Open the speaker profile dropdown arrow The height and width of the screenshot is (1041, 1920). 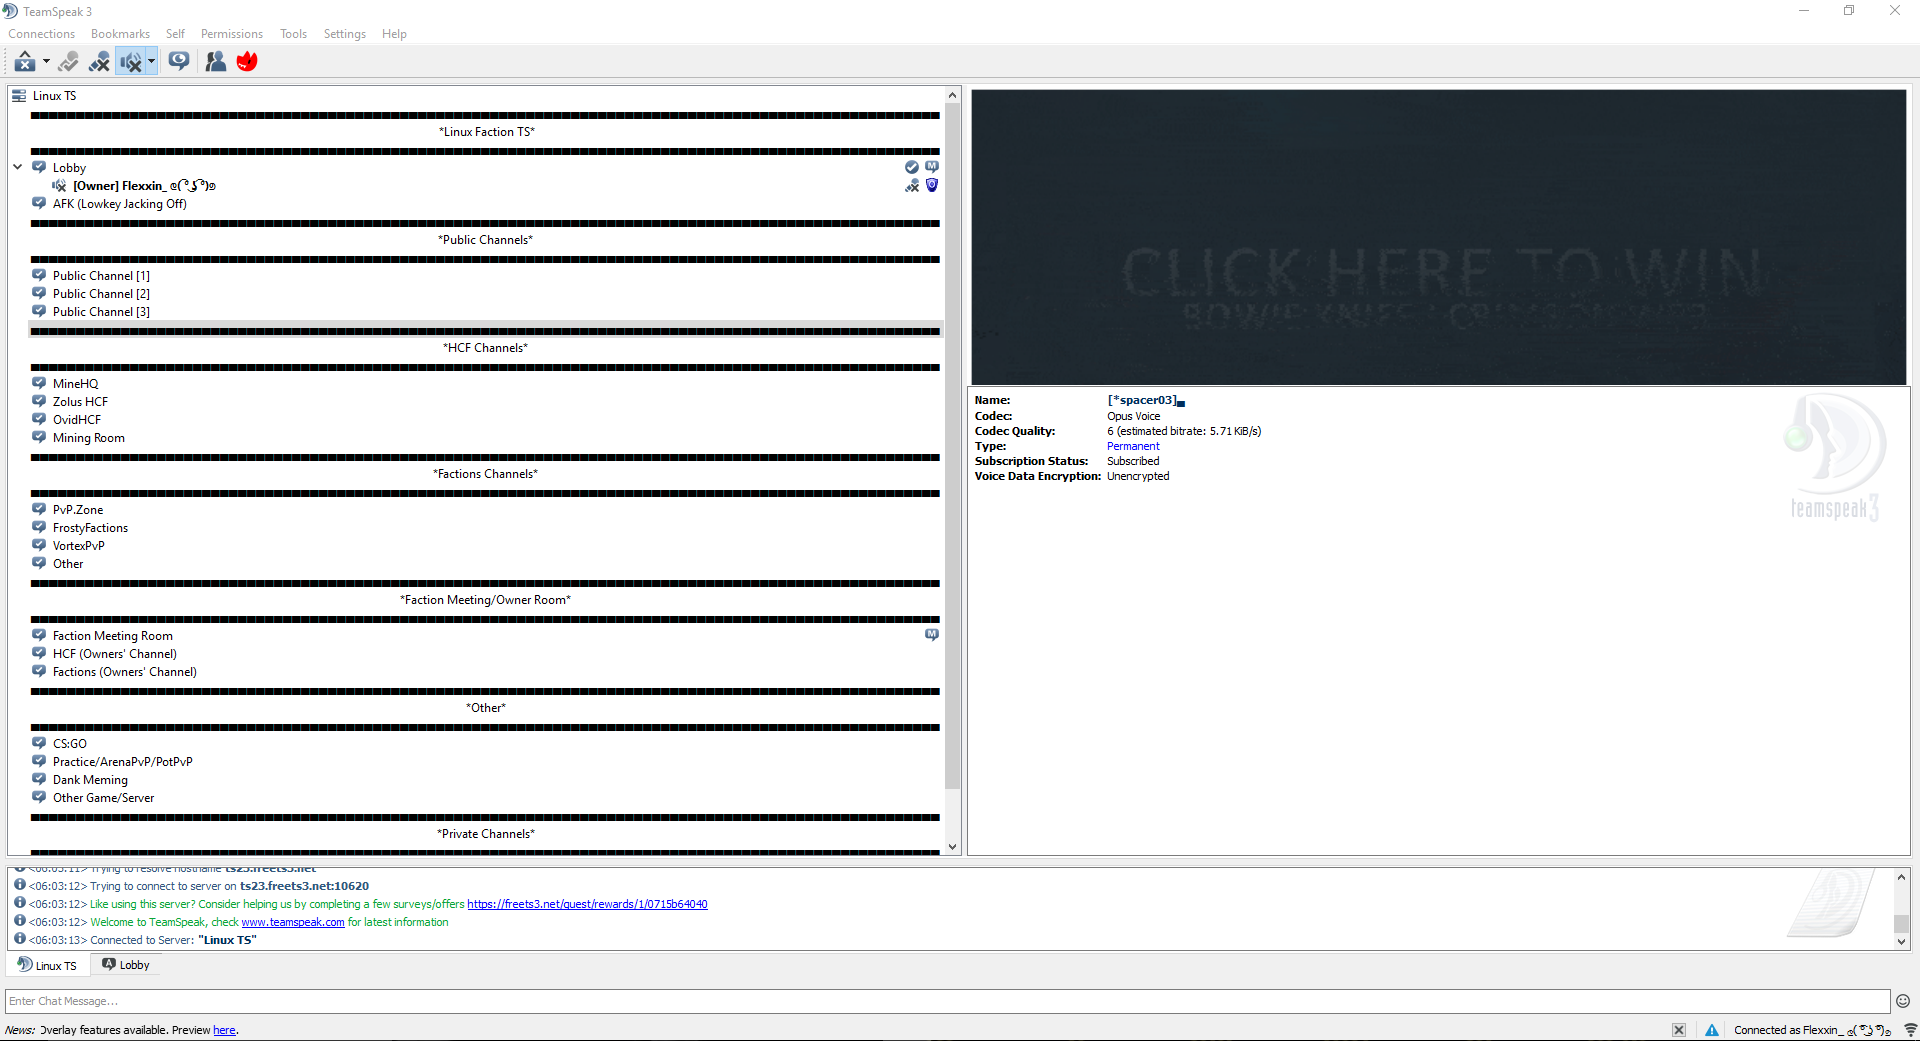click(x=151, y=62)
